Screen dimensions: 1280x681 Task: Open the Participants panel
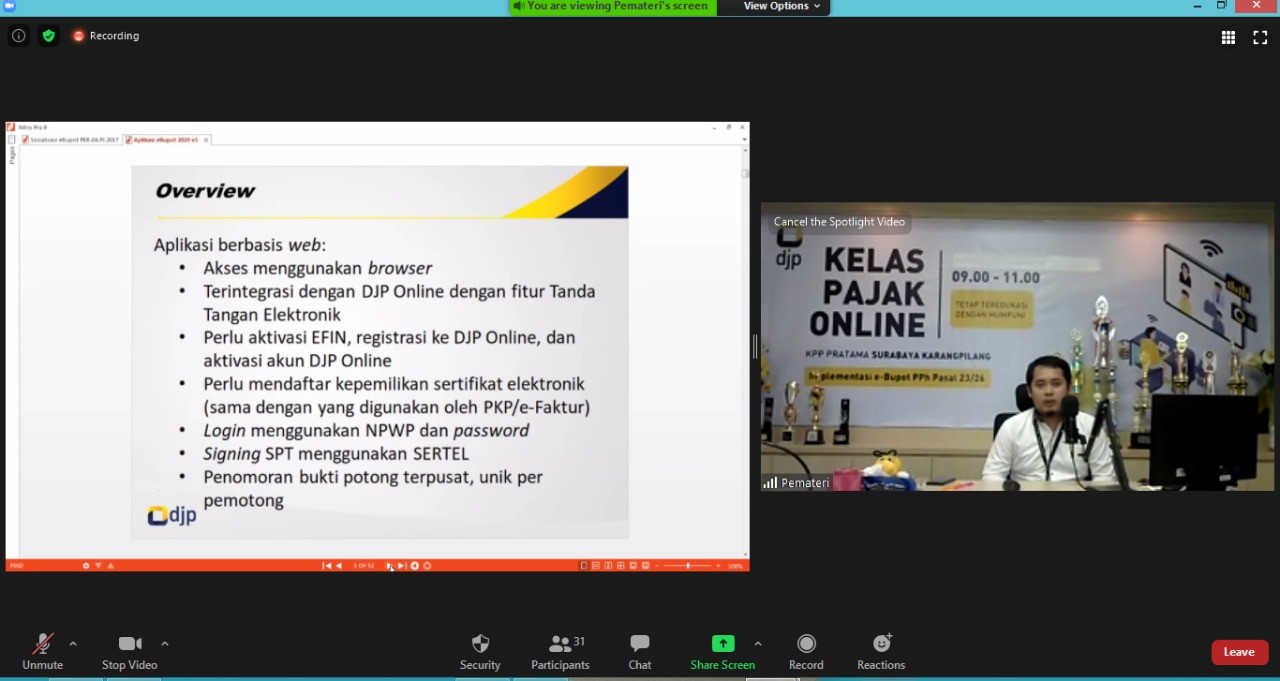[560, 652]
